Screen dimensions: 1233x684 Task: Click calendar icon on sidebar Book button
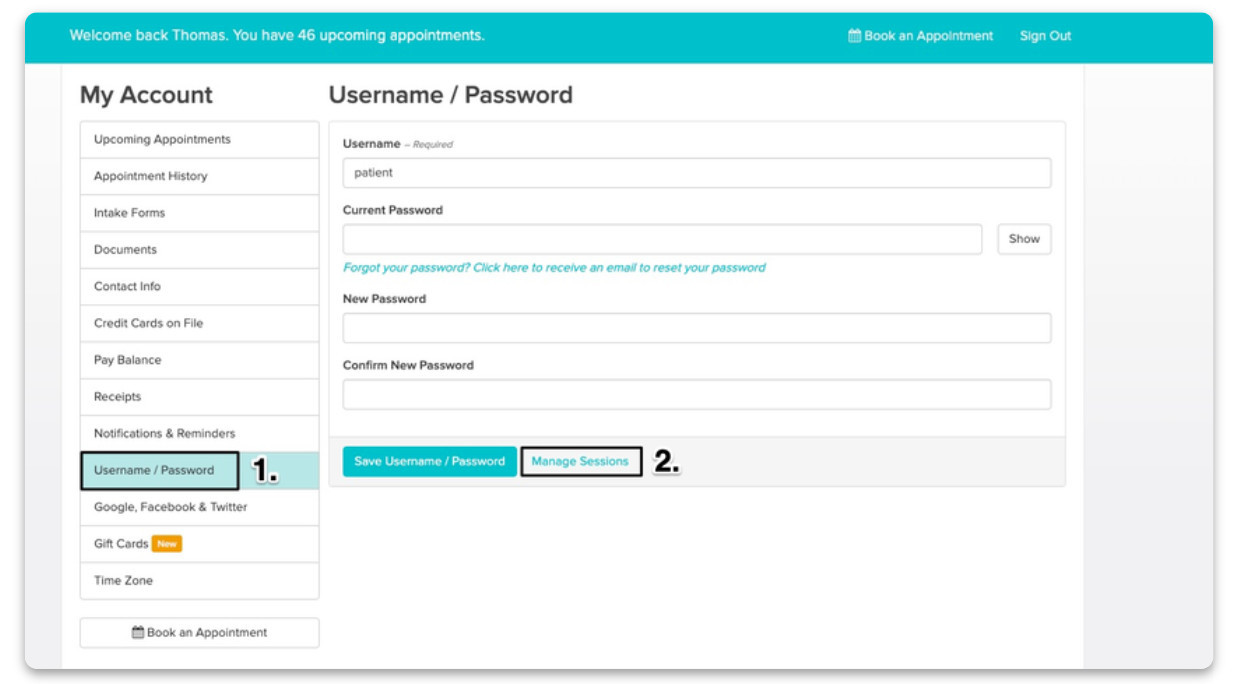tap(138, 633)
